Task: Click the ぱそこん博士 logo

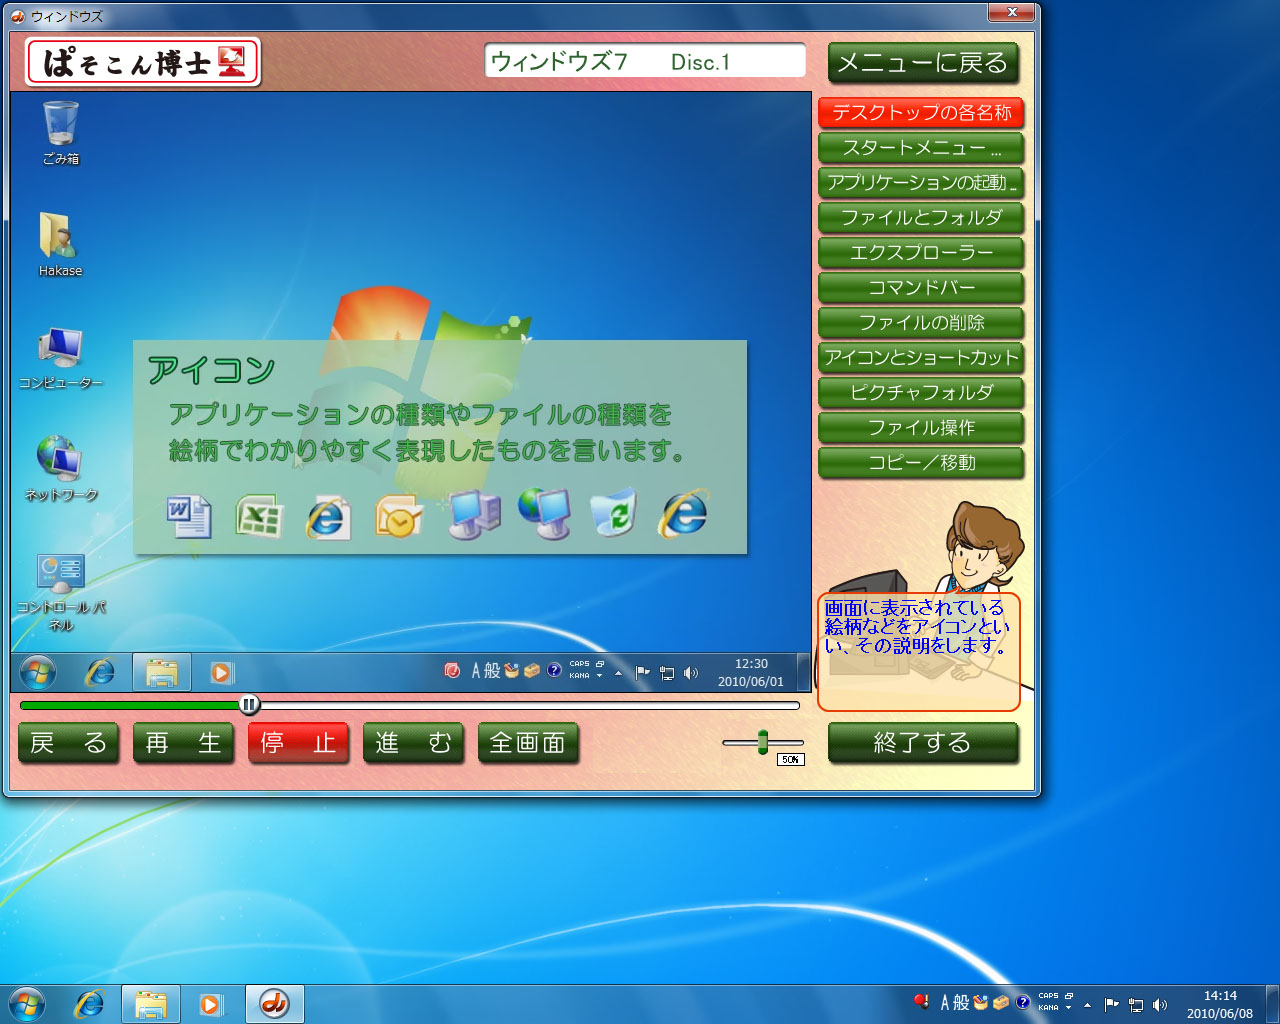Action: click(143, 62)
